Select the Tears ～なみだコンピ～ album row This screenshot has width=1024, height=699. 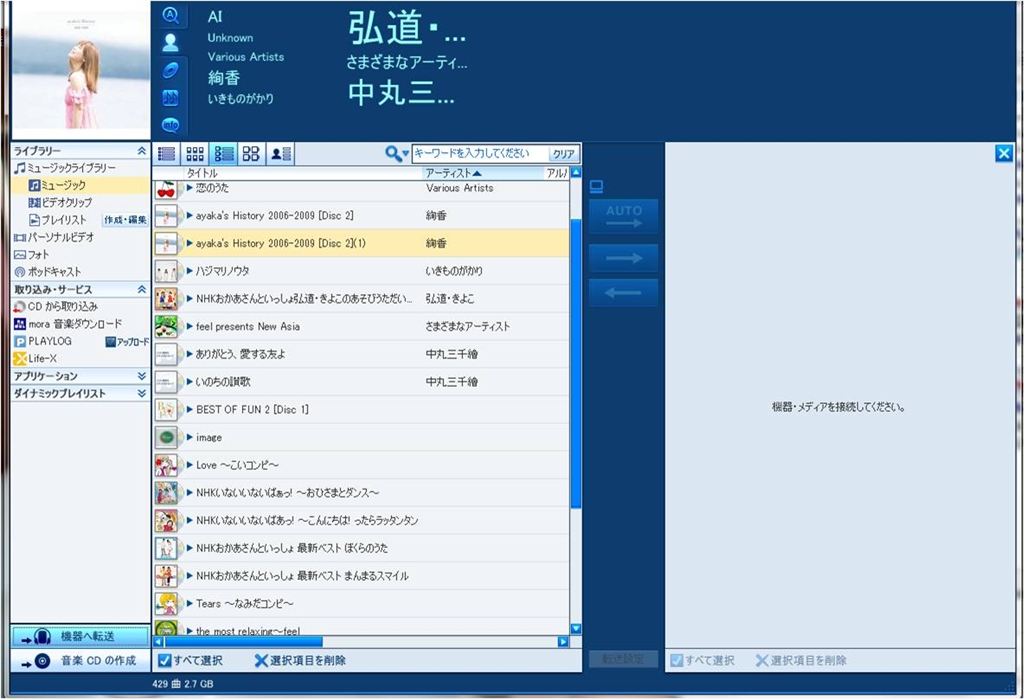click(x=361, y=604)
